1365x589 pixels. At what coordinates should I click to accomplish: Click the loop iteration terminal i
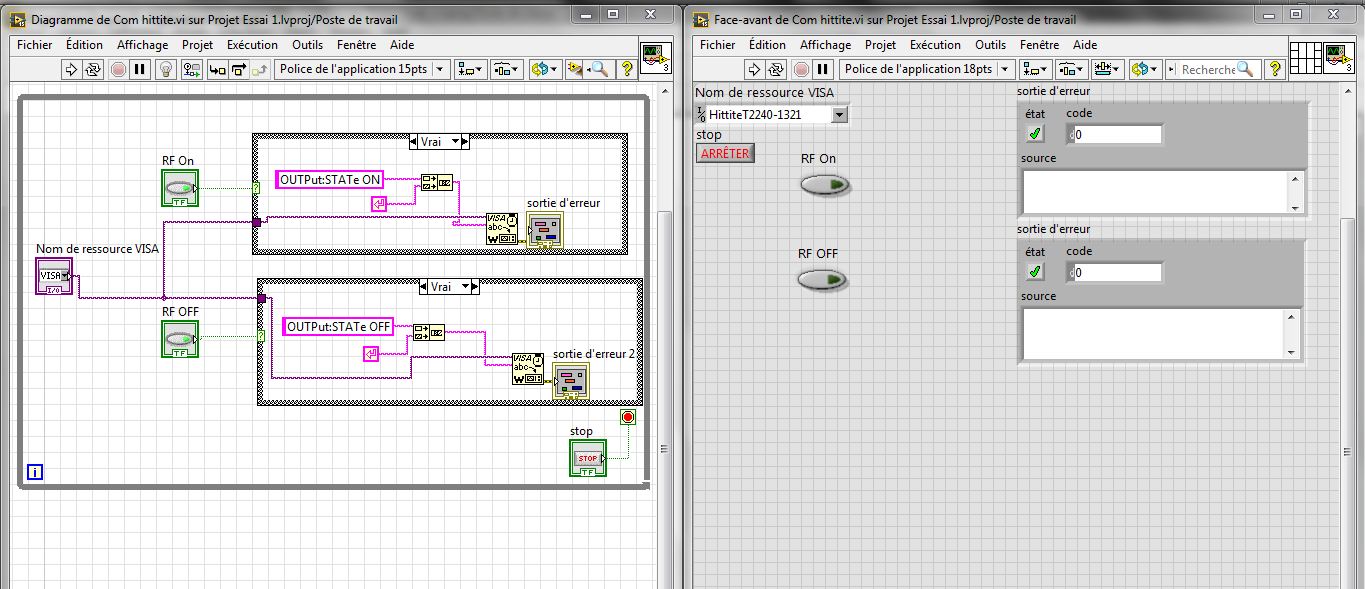point(35,472)
